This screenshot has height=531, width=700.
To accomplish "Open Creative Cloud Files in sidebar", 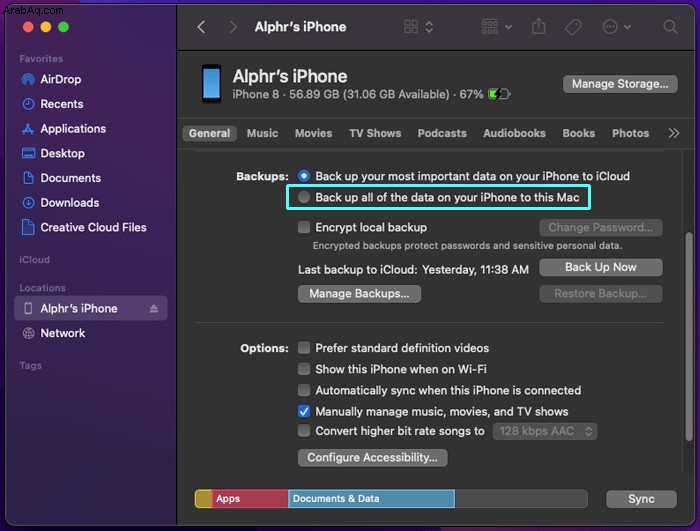I will pyautogui.click(x=93, y=227).
